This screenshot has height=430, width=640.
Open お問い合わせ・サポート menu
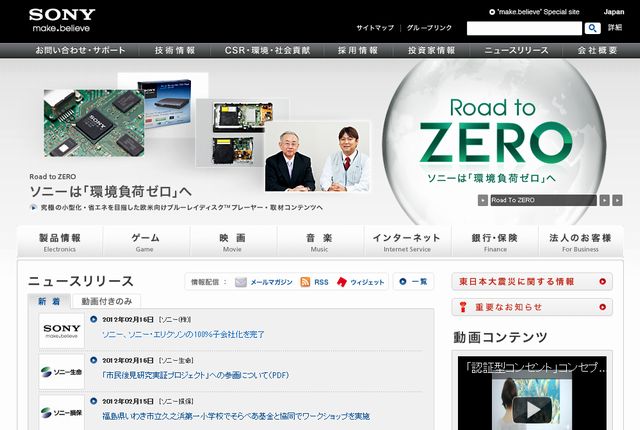pyautogui.click(x=80, y=51)
